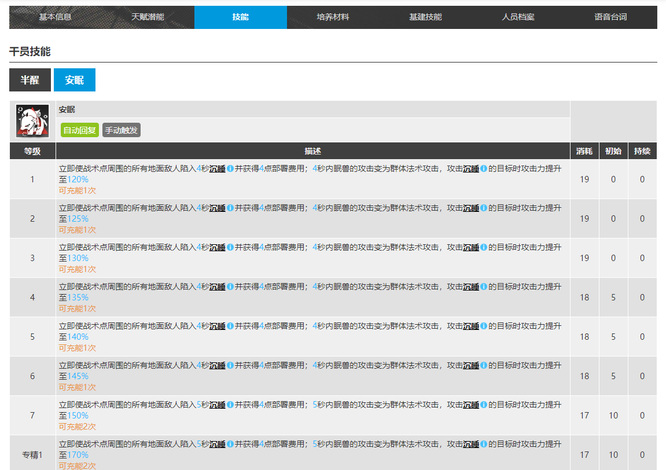The height and width of the screenshot is (470, 666).
Task: Click cost value 19 in level 2 row
Action: (584, 219)
